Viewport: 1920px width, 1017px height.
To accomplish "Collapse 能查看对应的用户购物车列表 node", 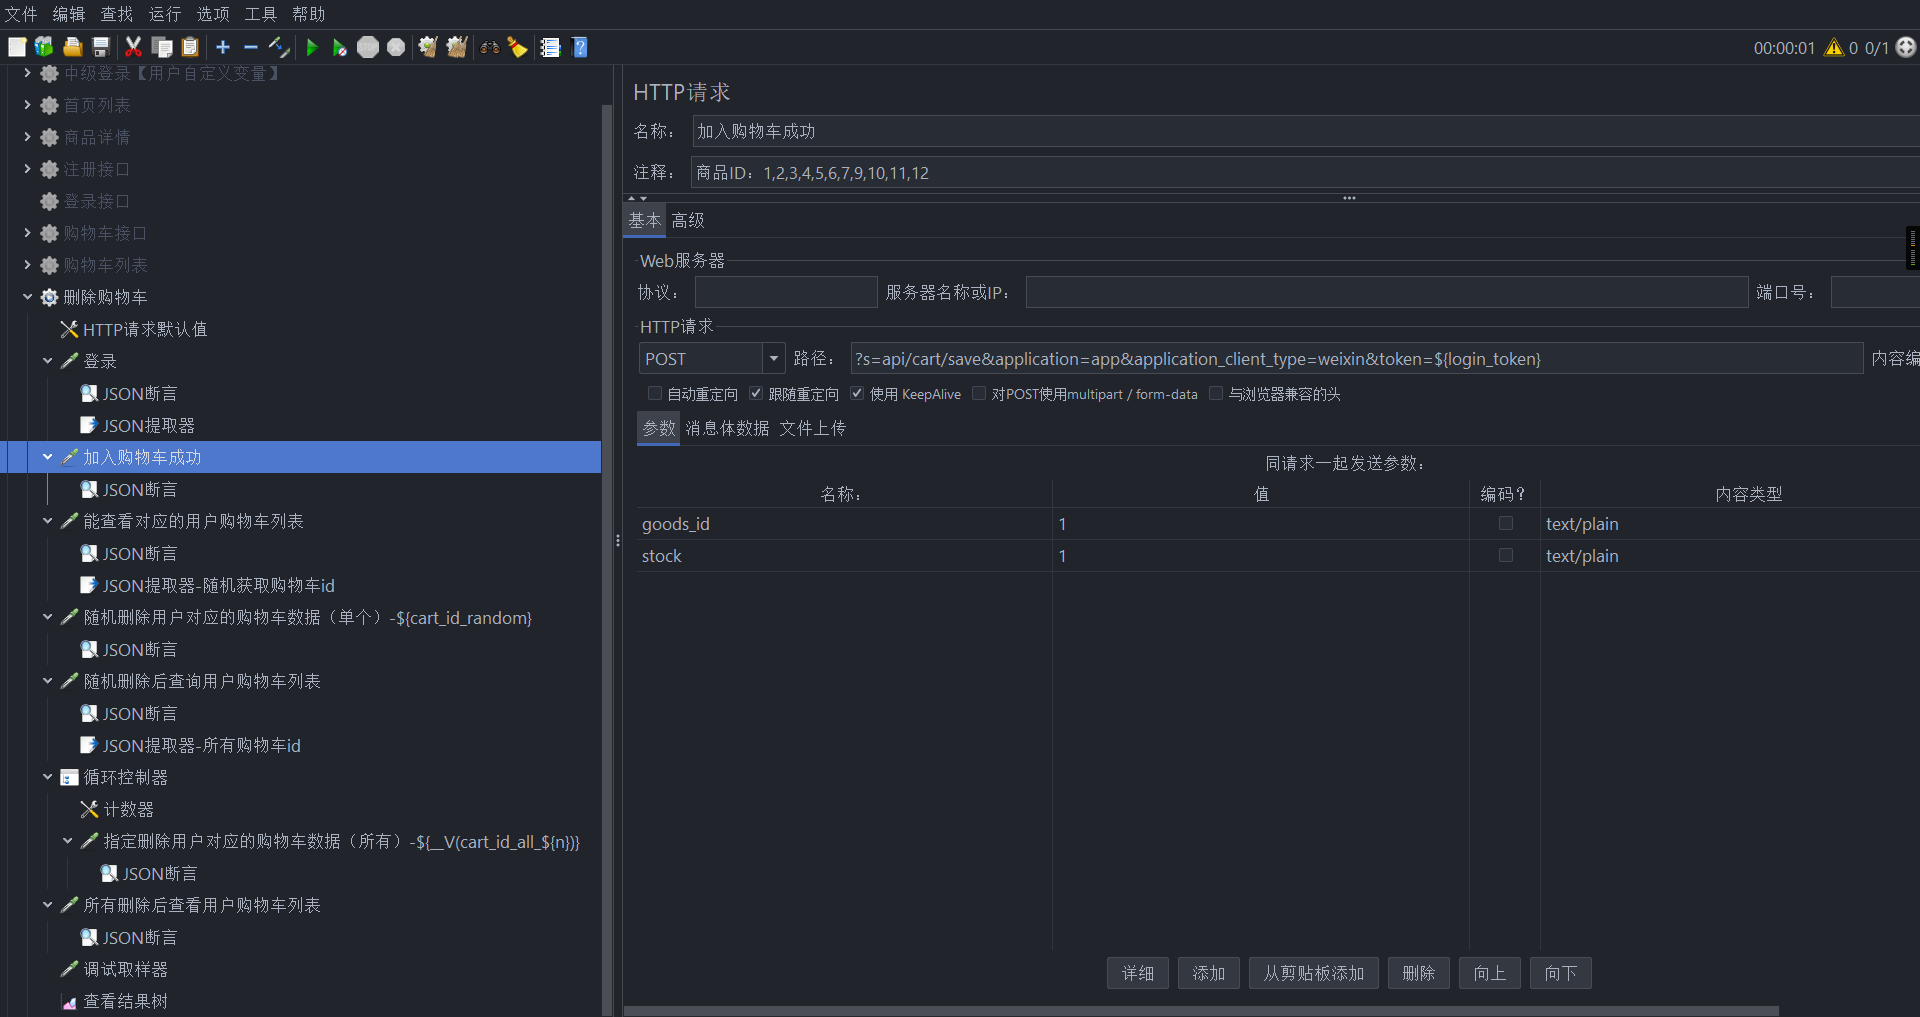I will (x=47, y=521).
